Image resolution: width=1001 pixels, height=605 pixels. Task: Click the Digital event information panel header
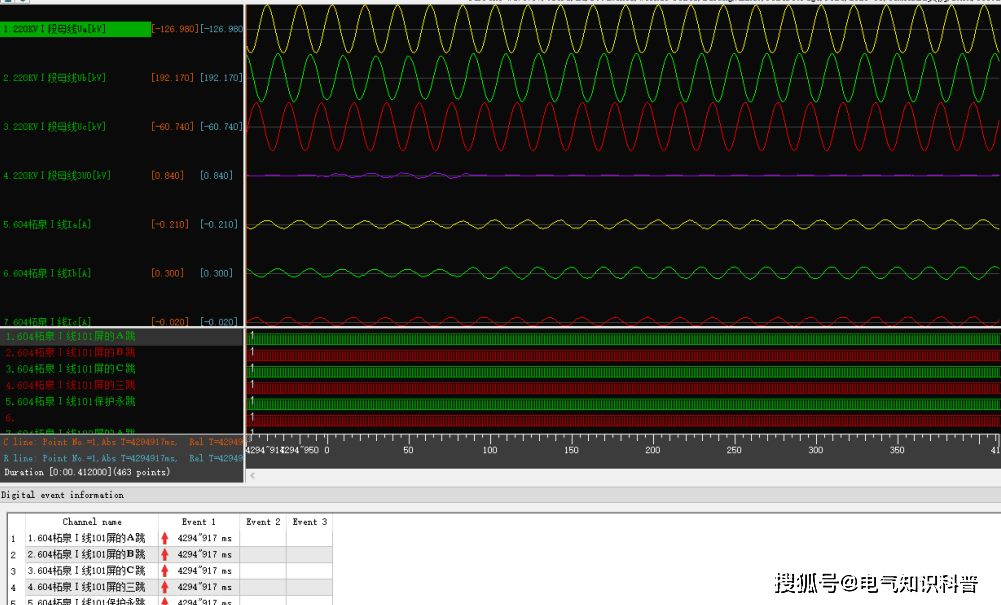[500, 495]
